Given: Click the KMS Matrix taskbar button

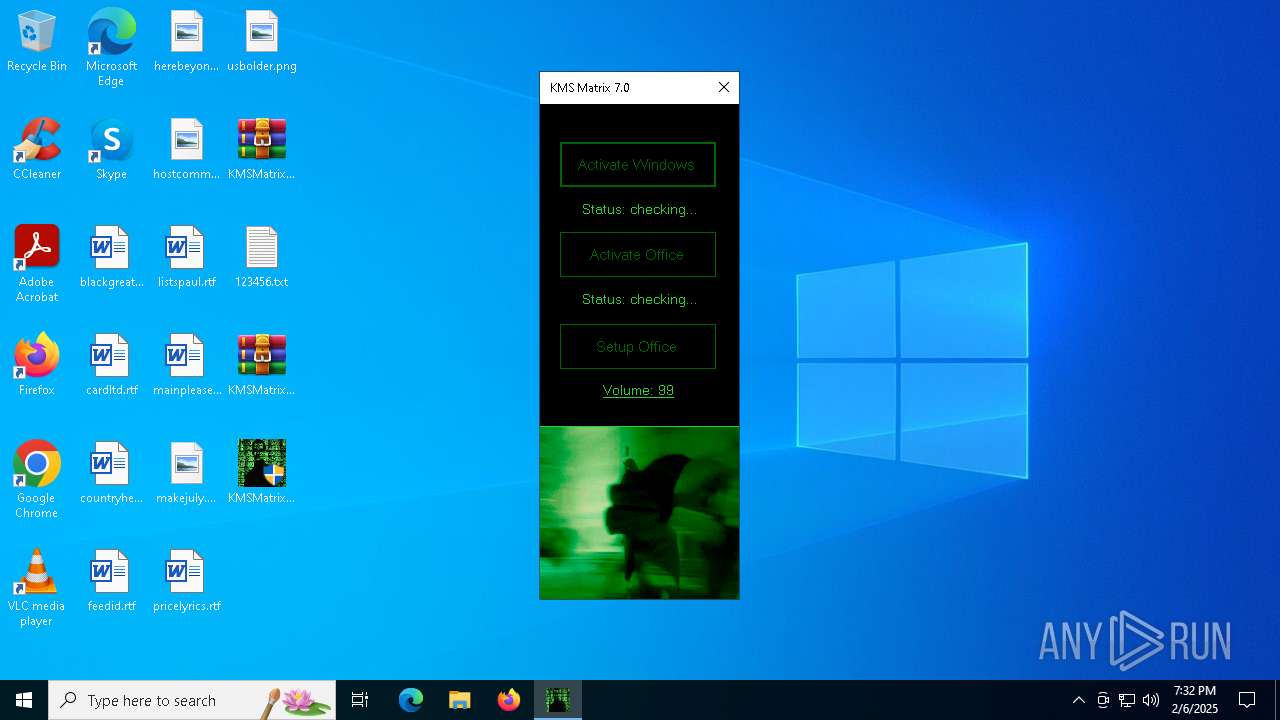Looking at the screenshot, I should 558,700.
